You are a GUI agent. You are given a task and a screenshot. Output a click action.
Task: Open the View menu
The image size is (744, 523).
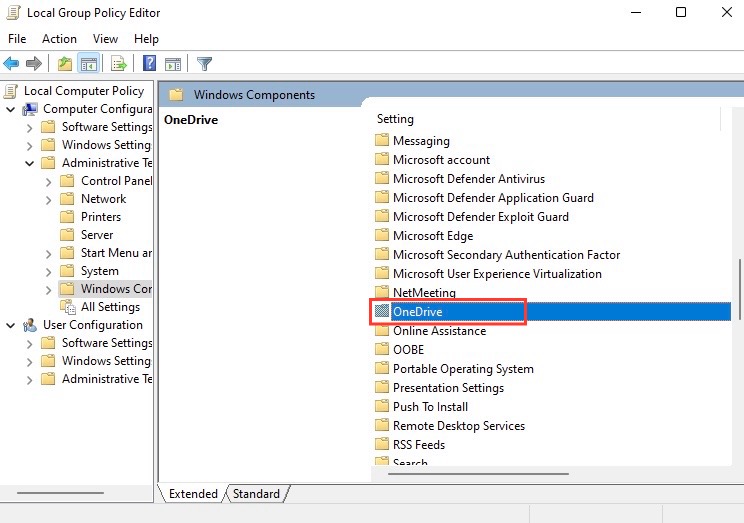coord(105,39)
